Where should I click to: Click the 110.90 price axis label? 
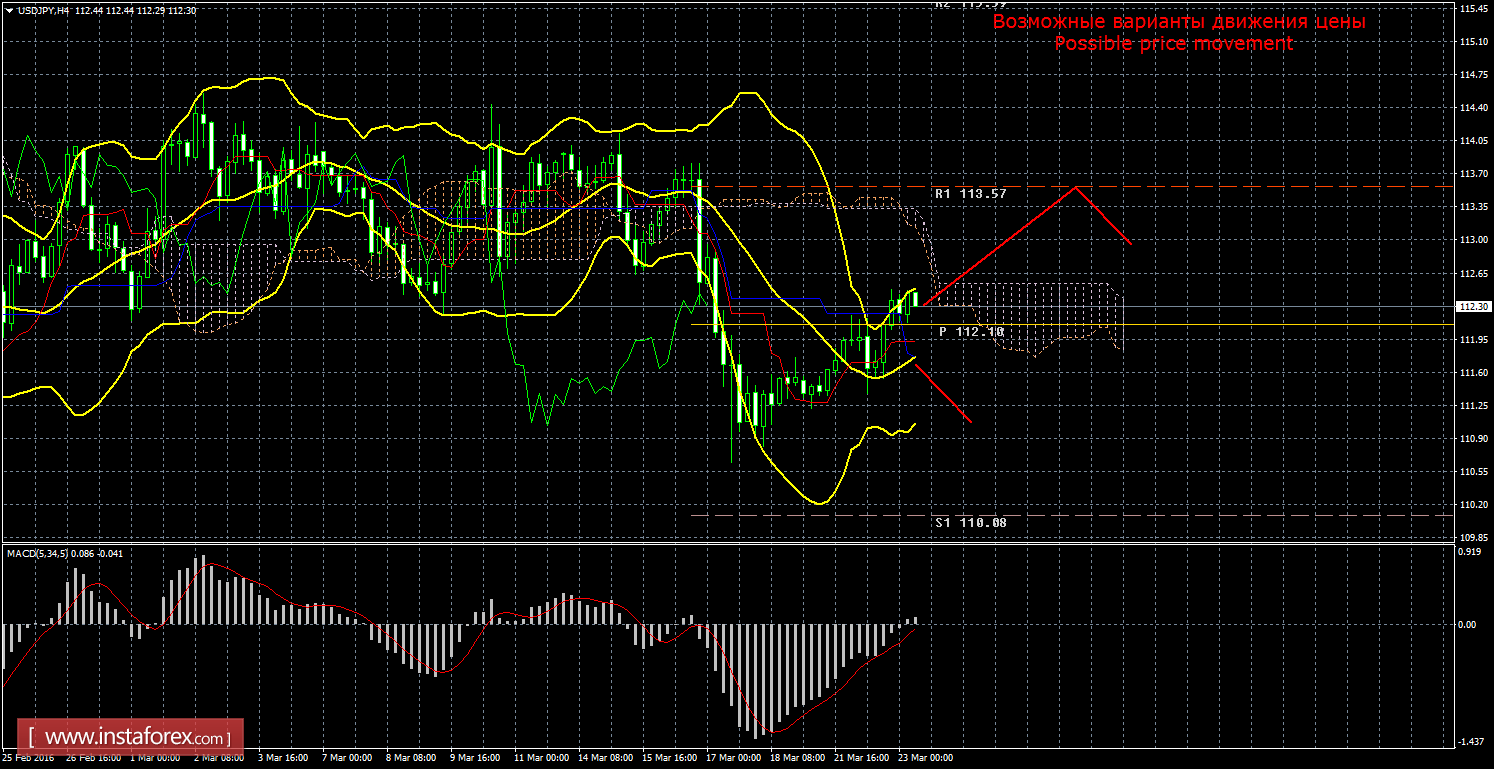[x=1474, y=439]
